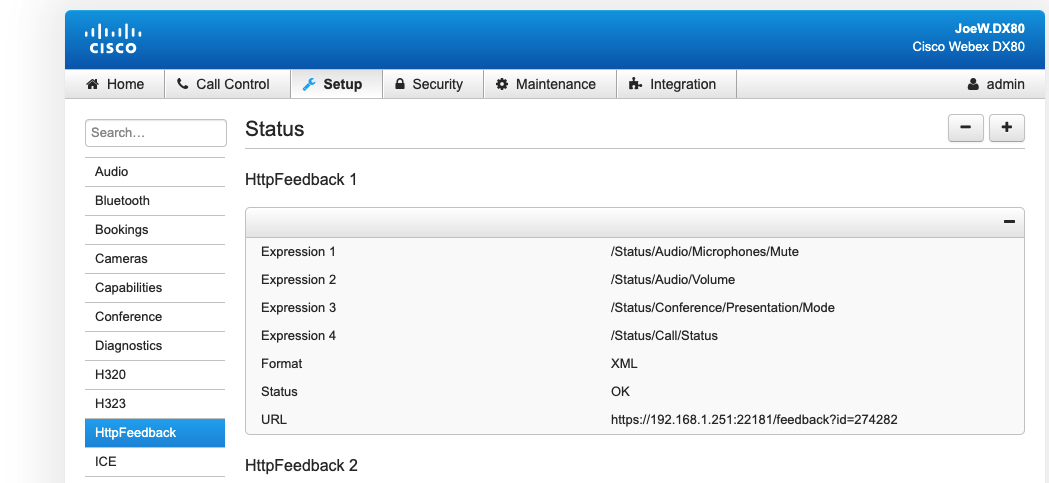
Task: Click the Setup wrench icon
Action: [x=308, y=84]
